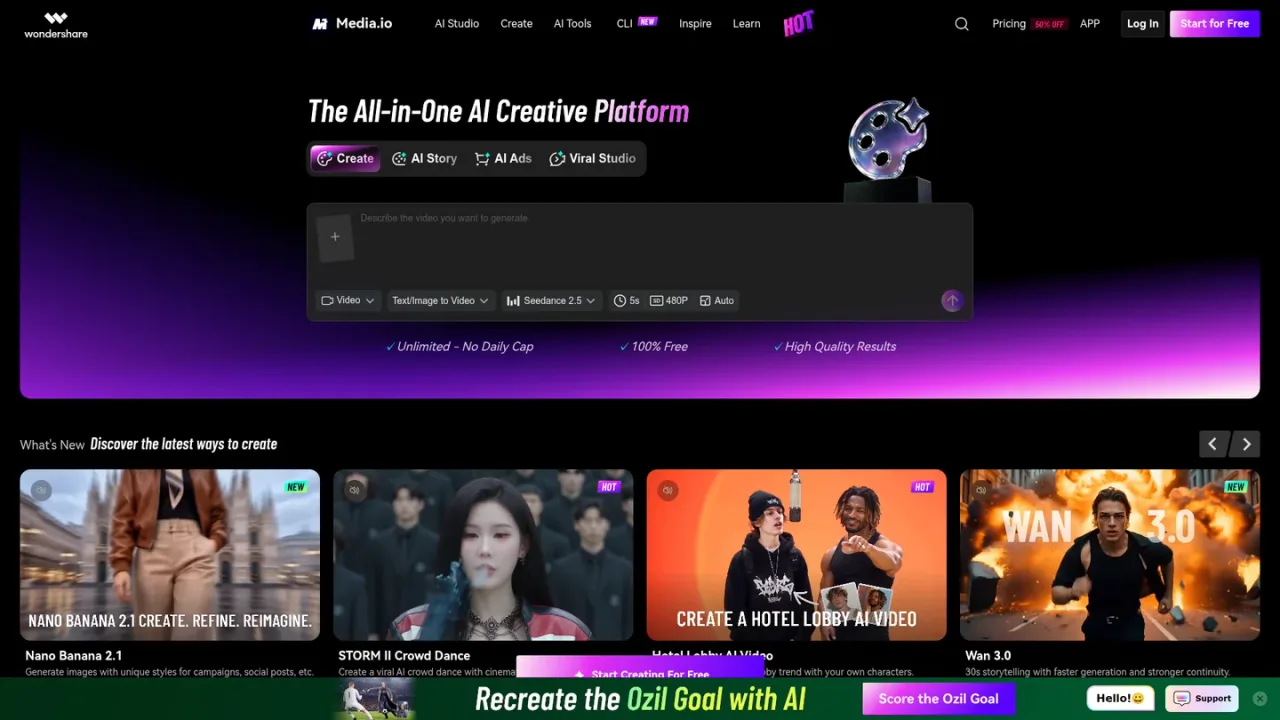Select the Create tab
The image size is (1280, 720).
click(345, 158)
